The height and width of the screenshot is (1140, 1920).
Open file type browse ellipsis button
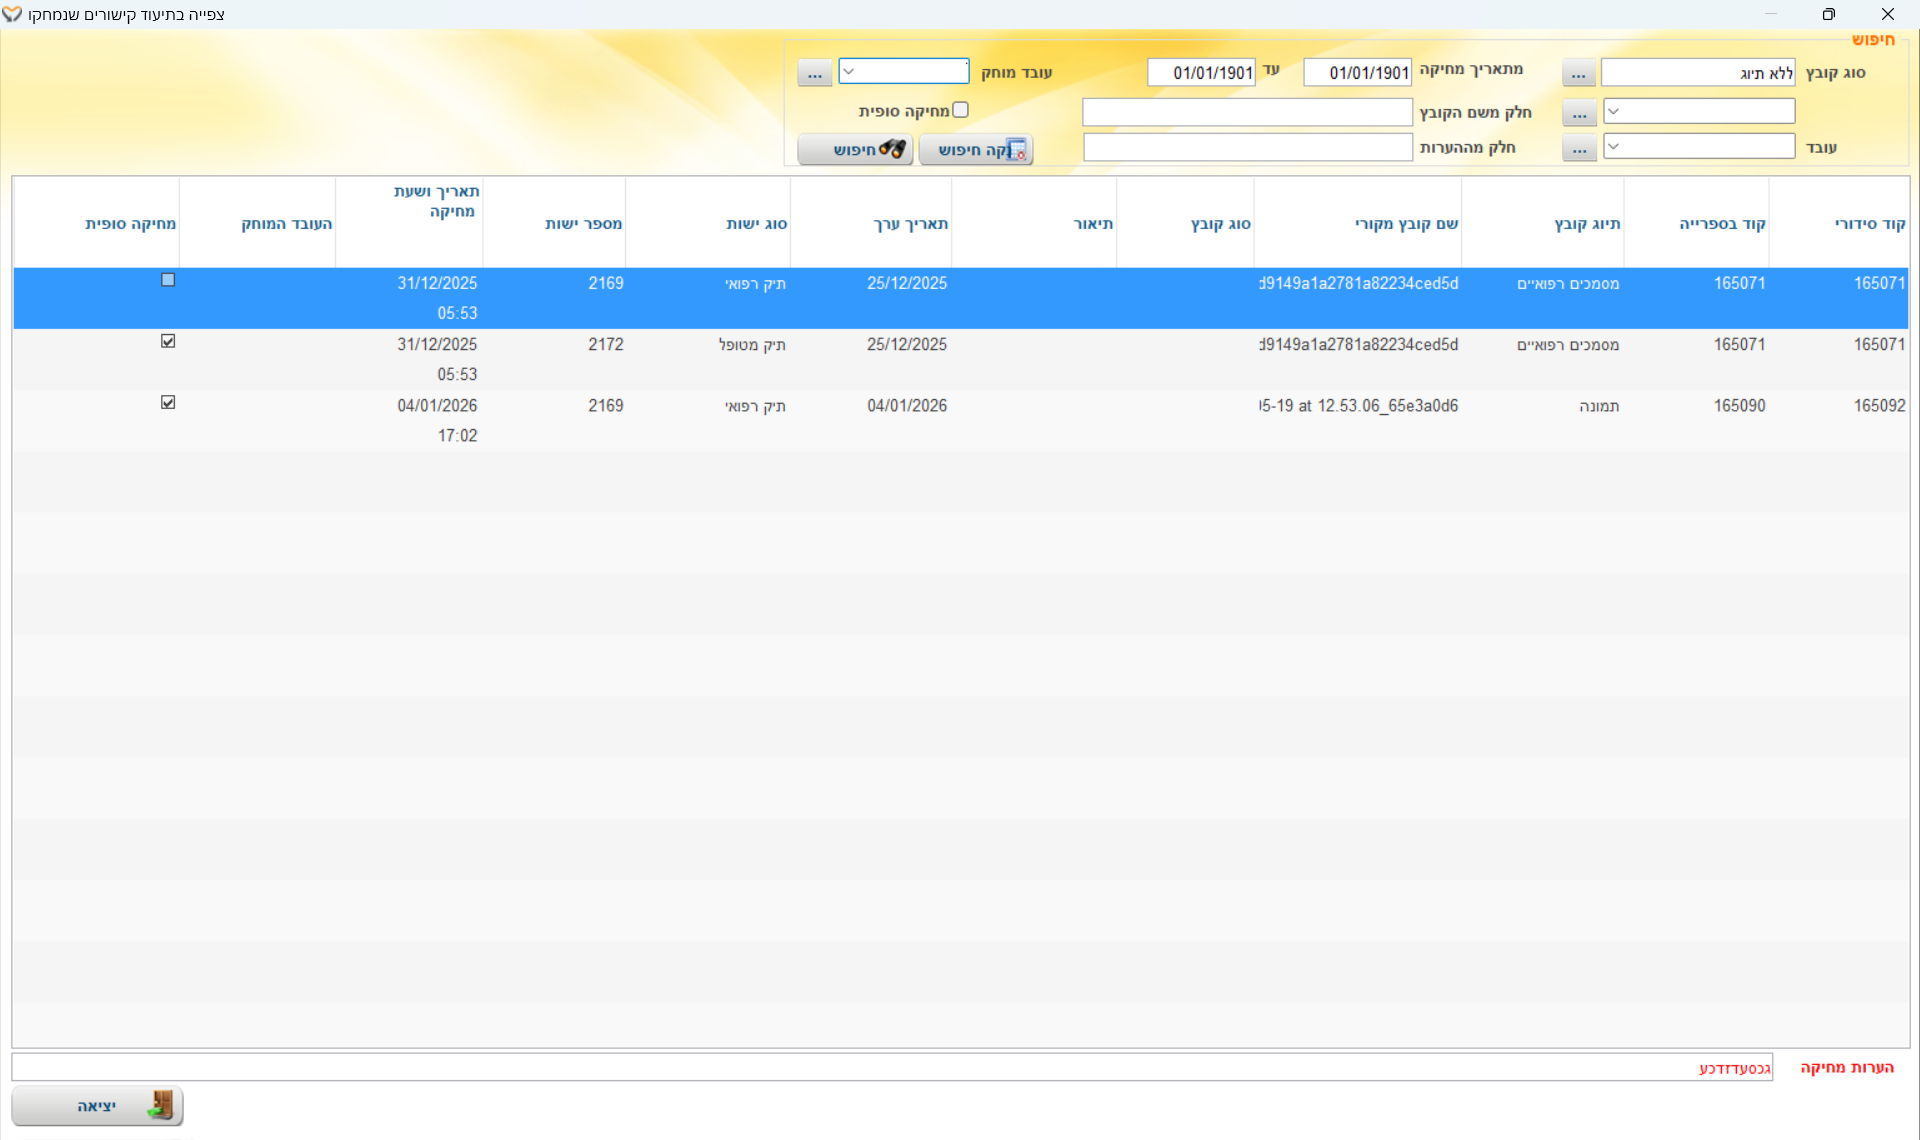pos(1578,73)
